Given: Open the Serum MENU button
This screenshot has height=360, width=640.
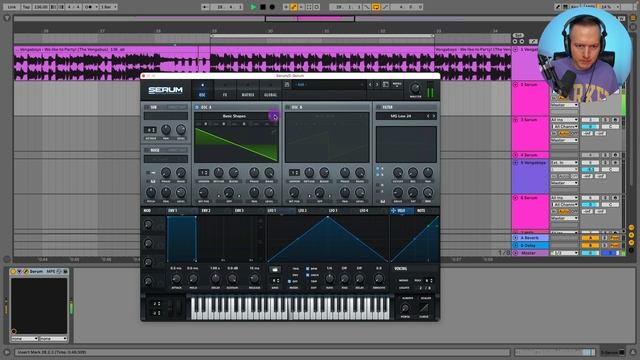Looking at the screenshot, I should click(397, 84).
